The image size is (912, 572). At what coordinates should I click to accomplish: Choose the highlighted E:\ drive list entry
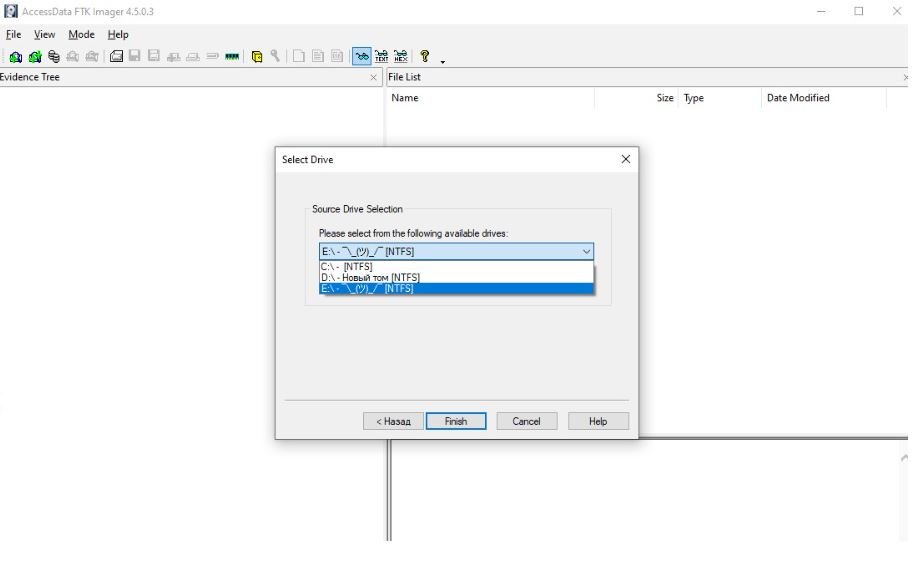click(x=457, y=289)
